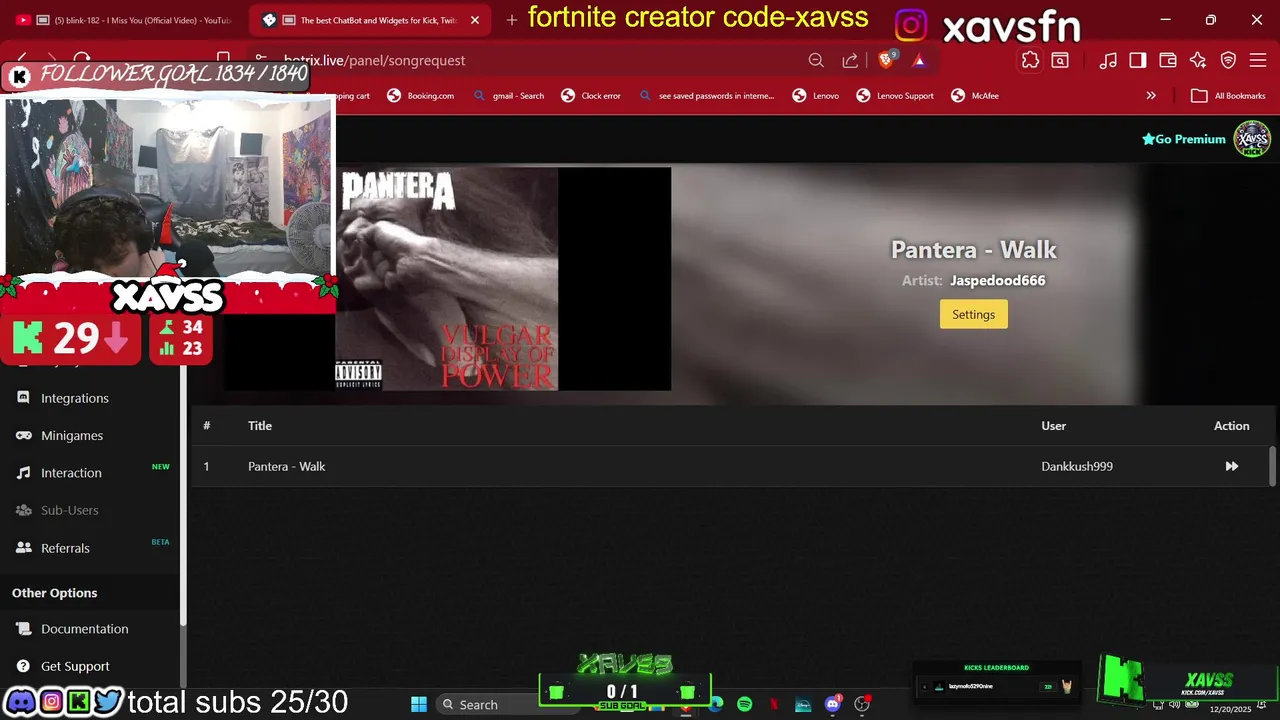Click the user name Dankkush999
The height and width of the screenshot is (720, 1280).
pos(1077,466)
